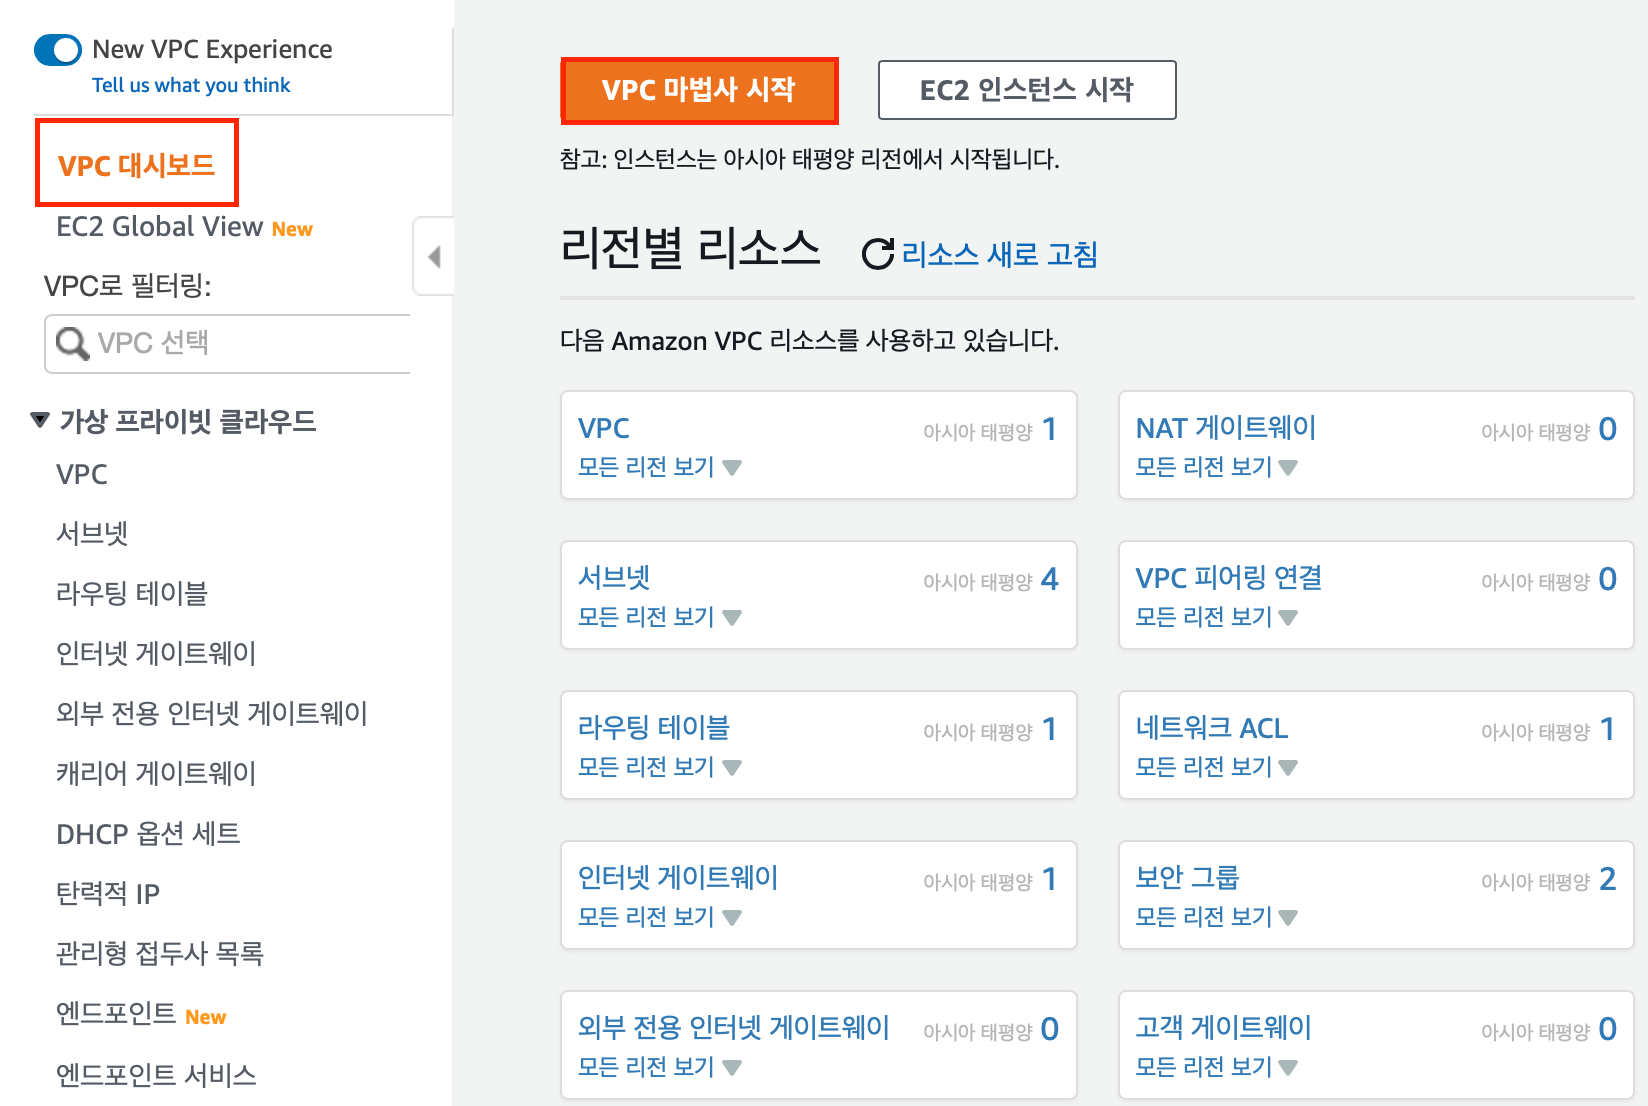Image resolution: width=1648 pixels, height=1106 pixels.
Task: Open the 서브넷 resource card link
Action: pos(614,578)
